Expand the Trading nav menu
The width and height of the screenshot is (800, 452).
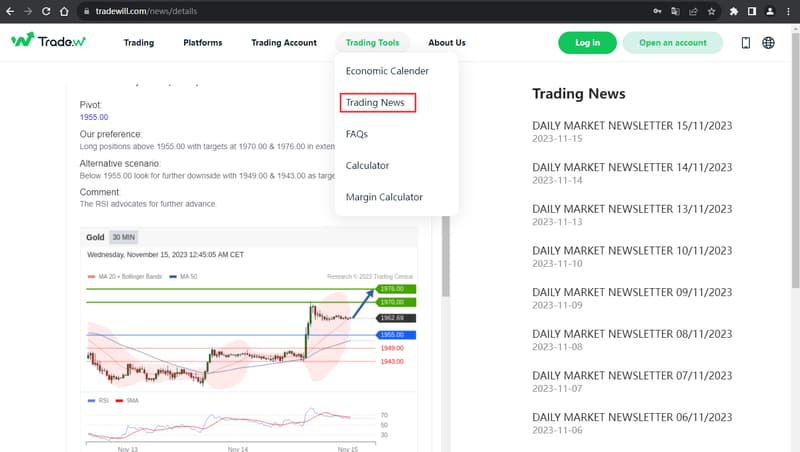[x=138, y=43]
